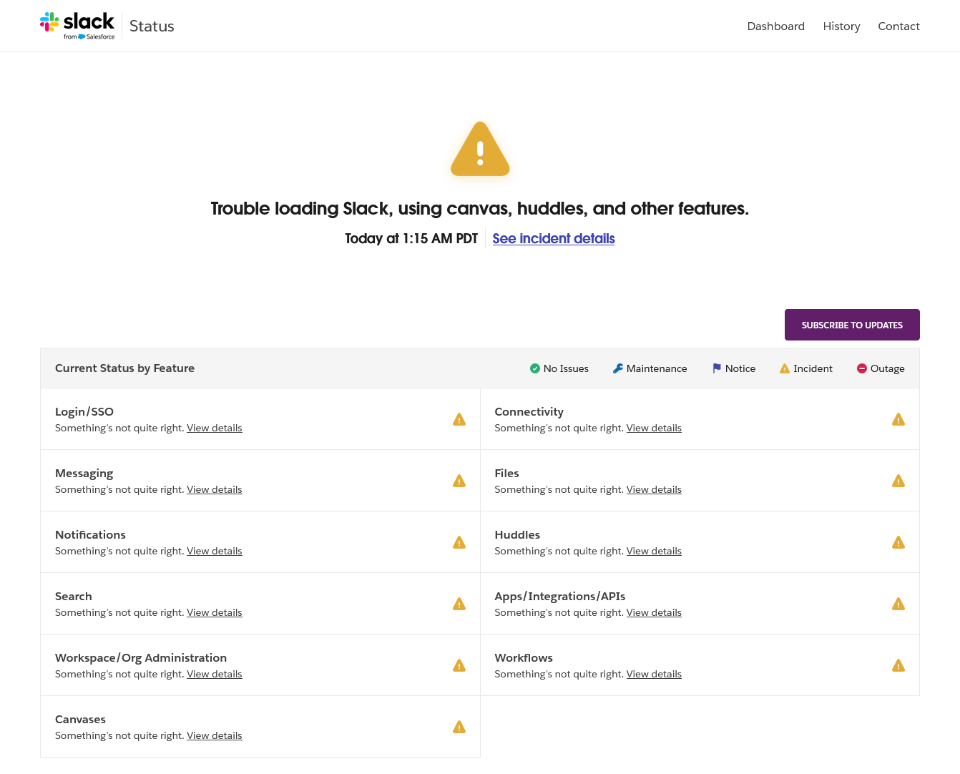Click the incident icon on the Connectivity row
Viewport: 960px width, 774px height.
[x=898, y=419]
